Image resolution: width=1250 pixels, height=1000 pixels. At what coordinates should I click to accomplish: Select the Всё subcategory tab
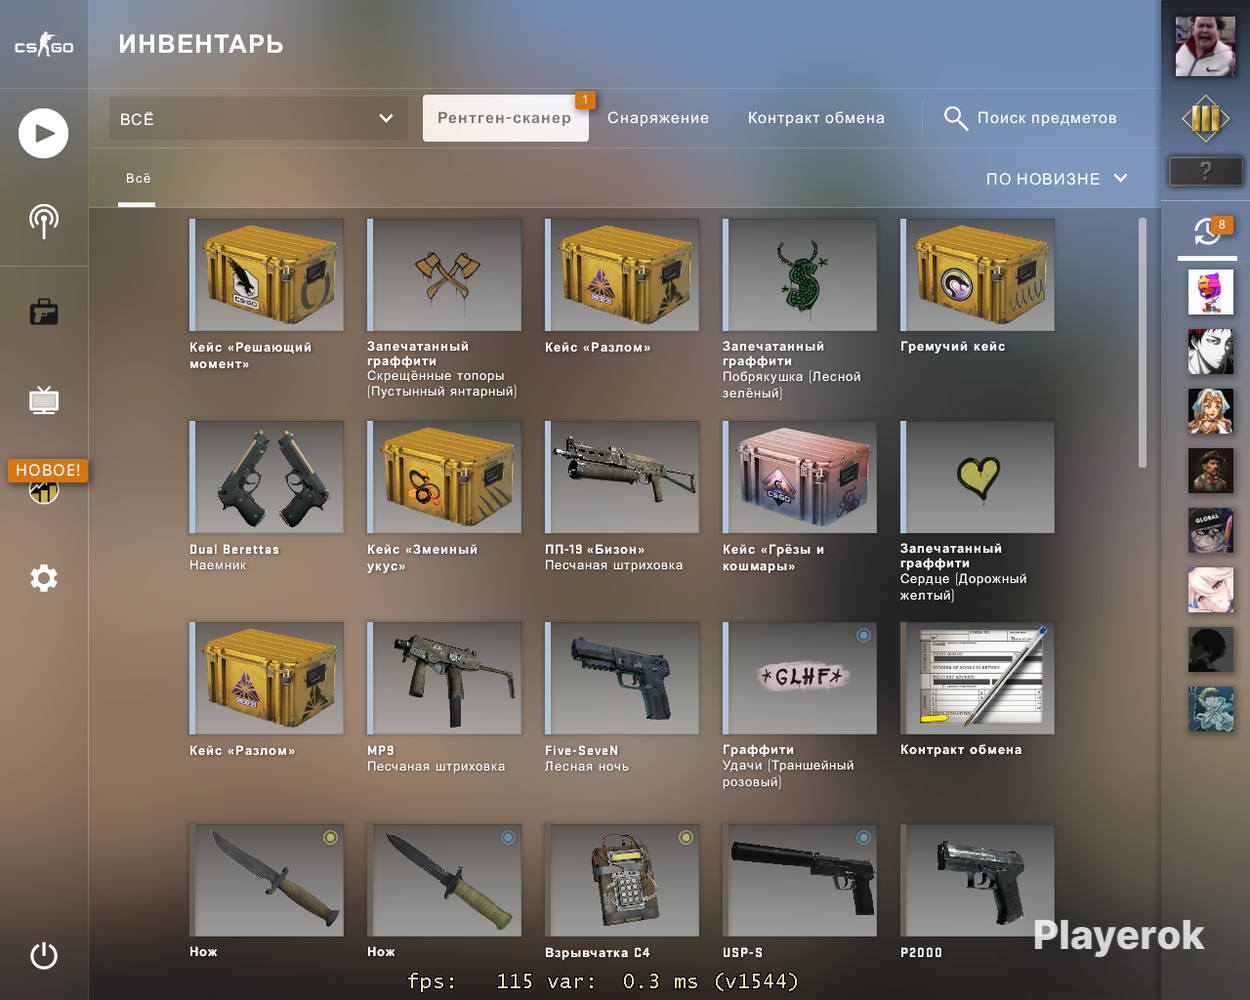click(138, 179)
